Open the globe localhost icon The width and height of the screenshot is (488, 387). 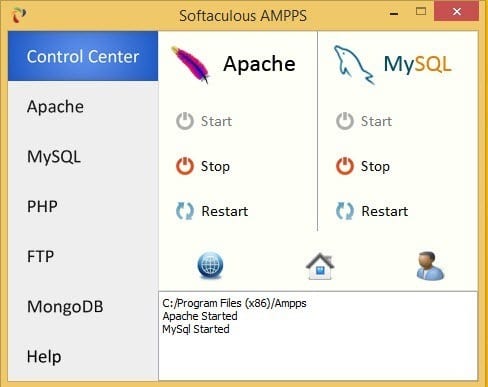(210, 265)
